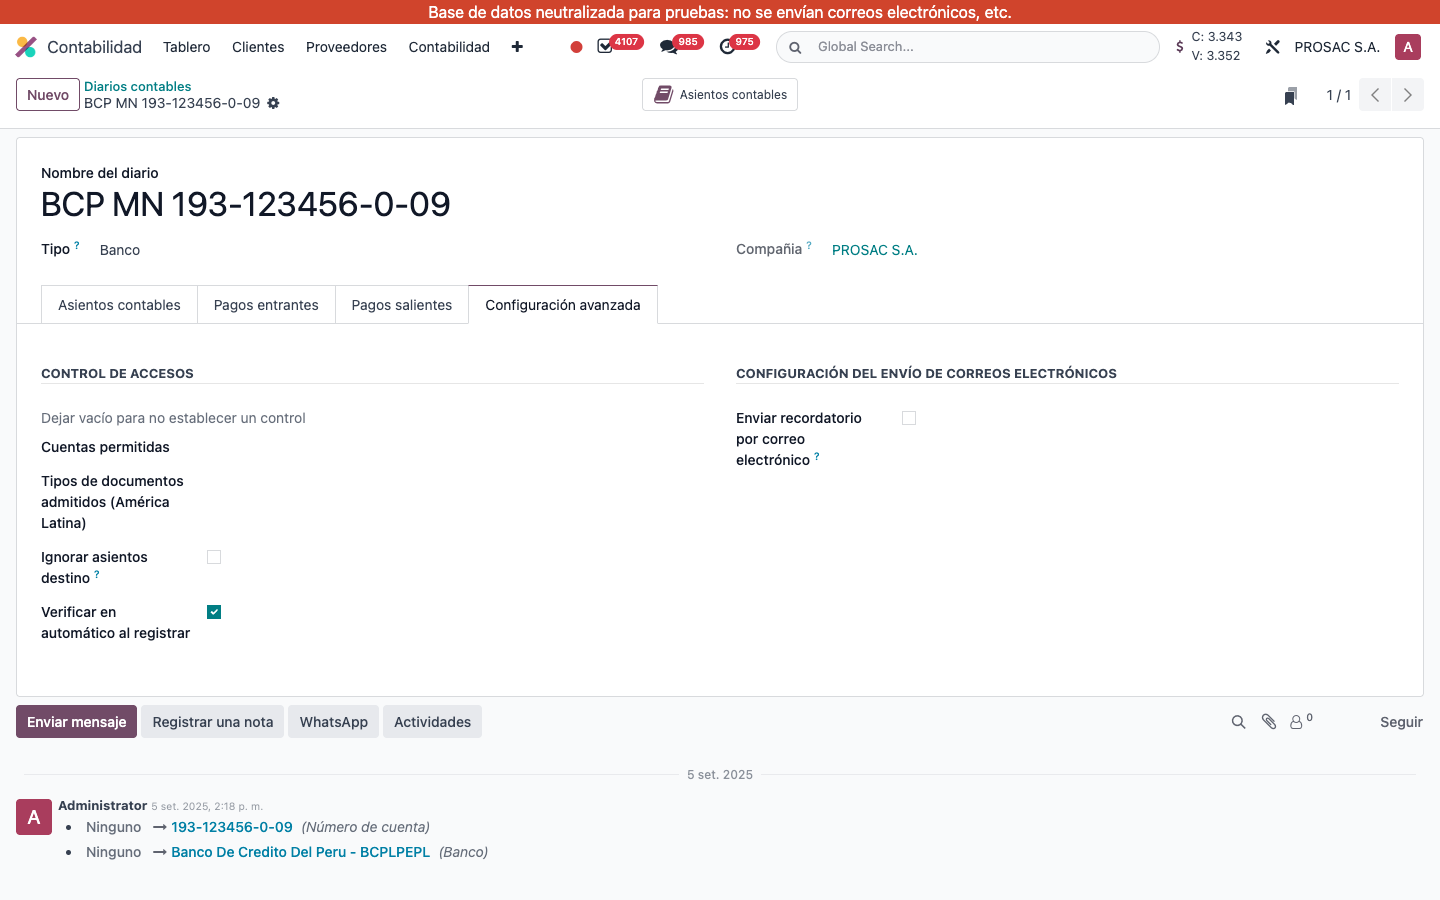Click help tooltip mark beside Tipo
Screen dimensions: 1440x900
point(77,245)
